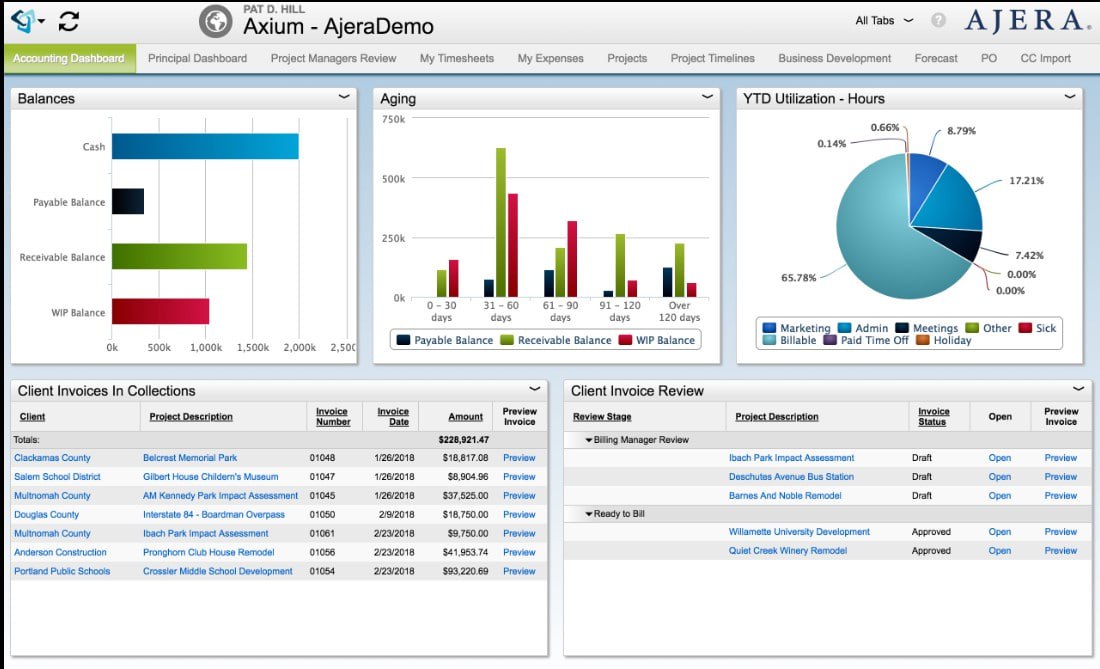Preview invoice 01048 for Clackamas County
Image resolution: width=1100 pixels, height=669 pixels.
[x=519, y=458]
